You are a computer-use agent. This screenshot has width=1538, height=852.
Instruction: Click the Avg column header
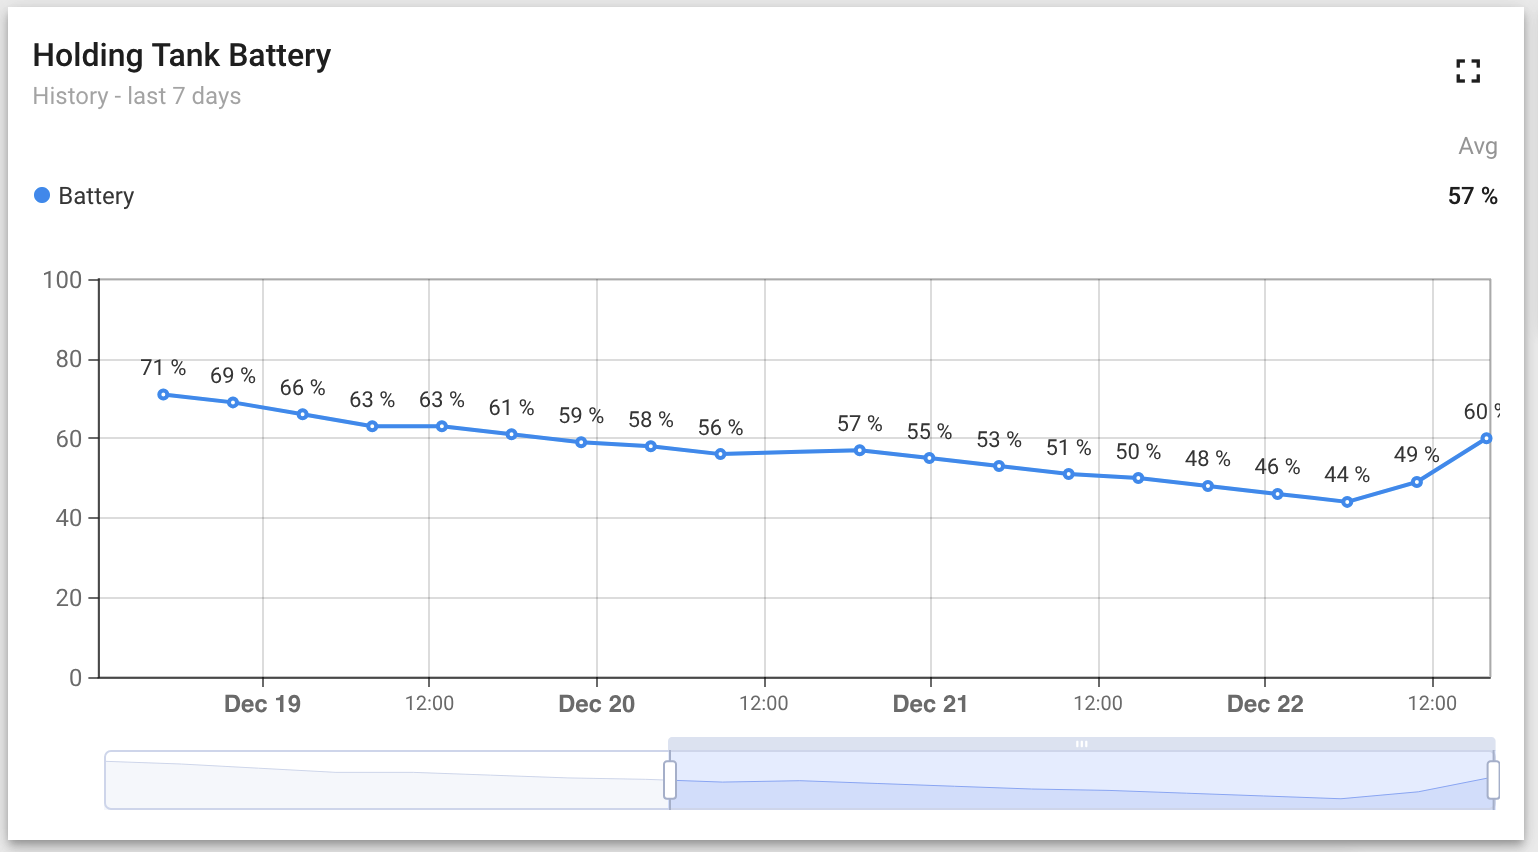pyautogui.click(x=1477, y=146)
